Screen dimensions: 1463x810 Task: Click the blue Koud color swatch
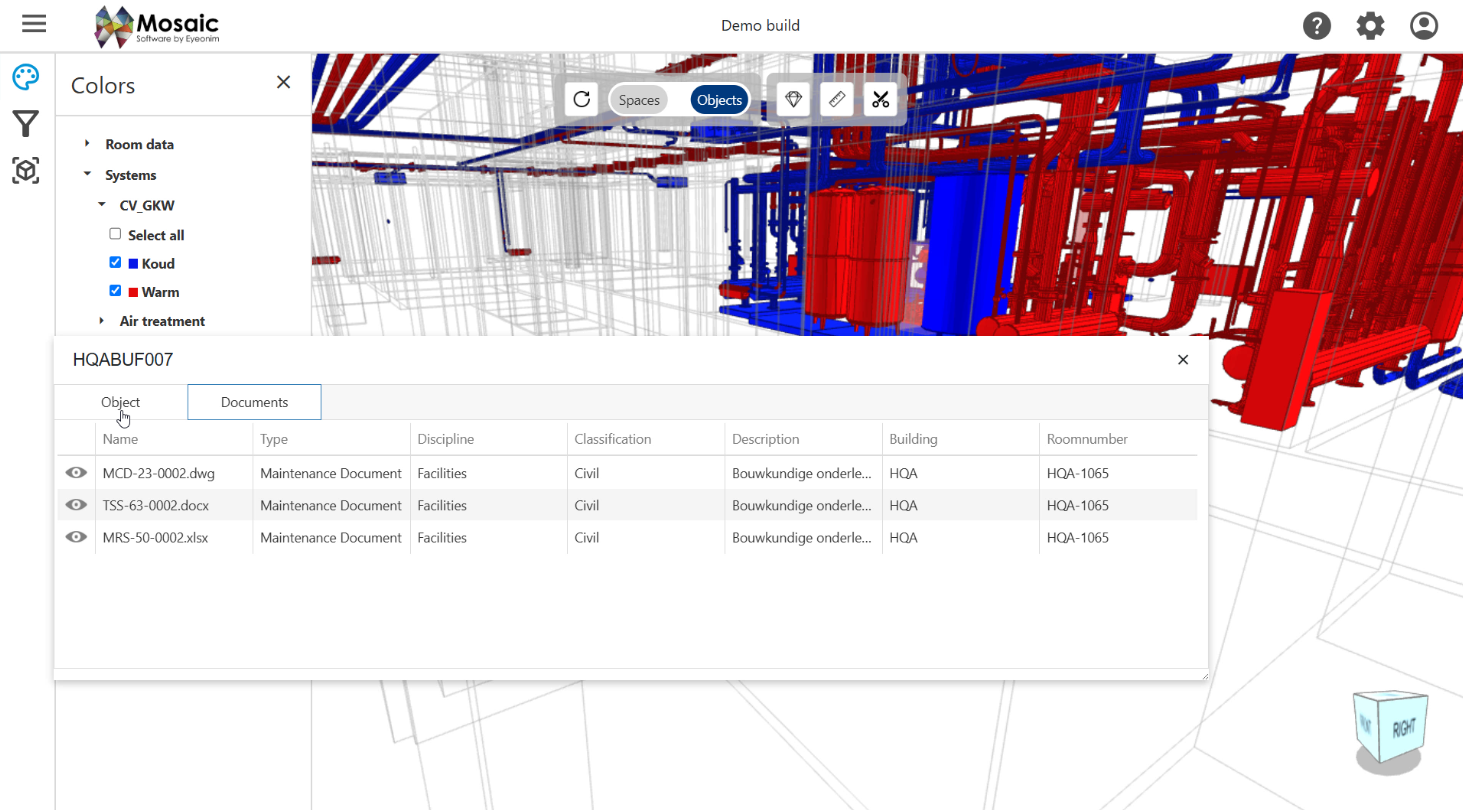(x=133, y=264)
